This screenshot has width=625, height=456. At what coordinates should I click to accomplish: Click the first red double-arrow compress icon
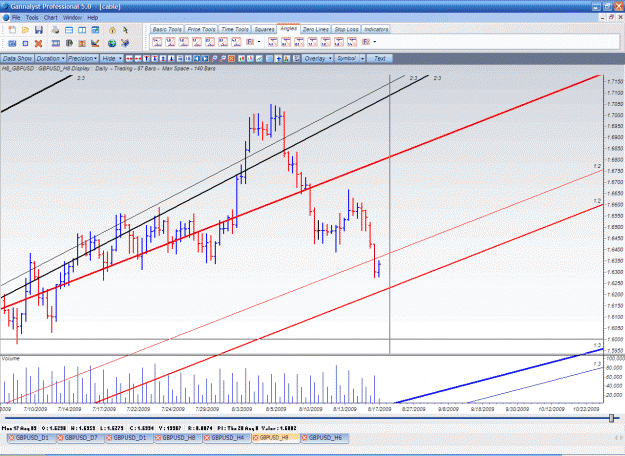129,59
